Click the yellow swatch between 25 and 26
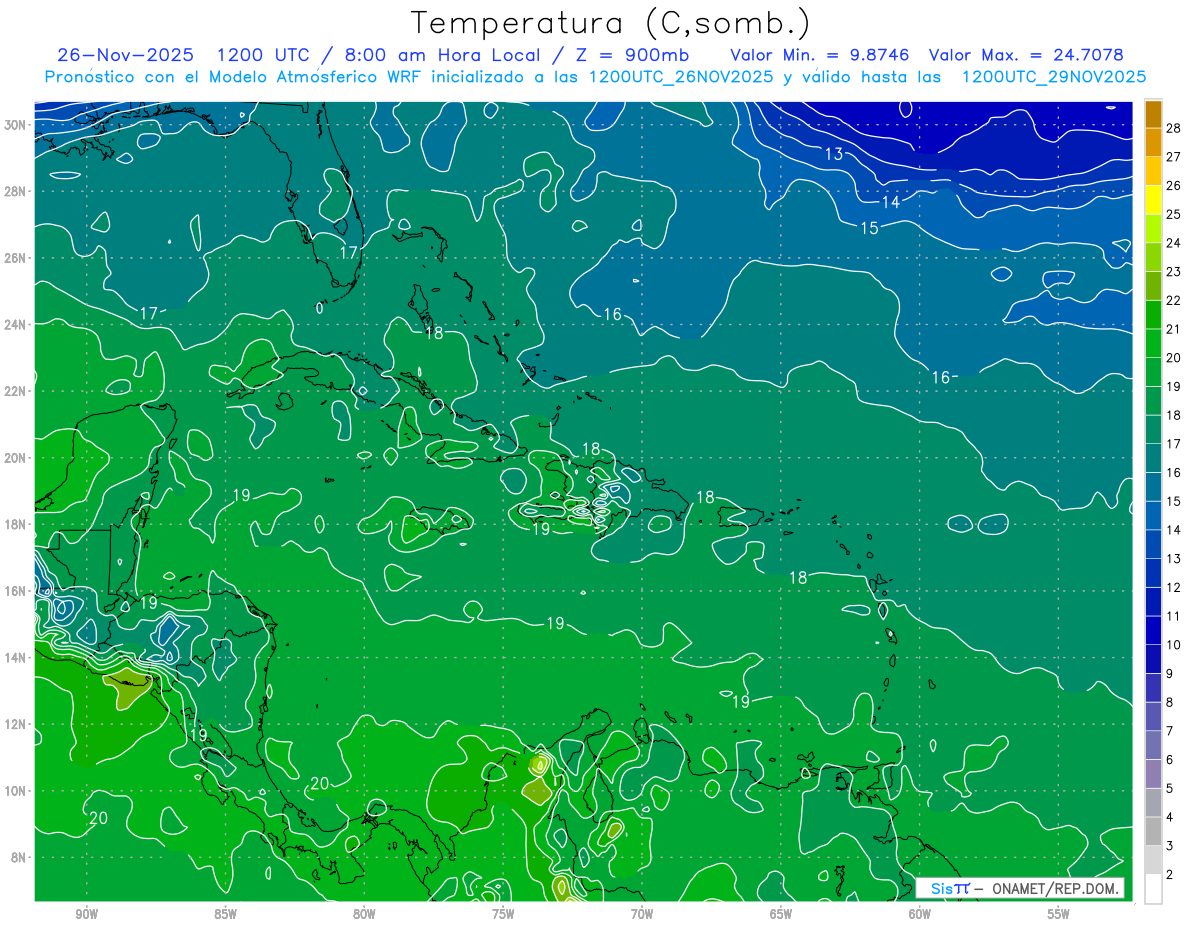 pyautogui.click(x=1153, y=199)
